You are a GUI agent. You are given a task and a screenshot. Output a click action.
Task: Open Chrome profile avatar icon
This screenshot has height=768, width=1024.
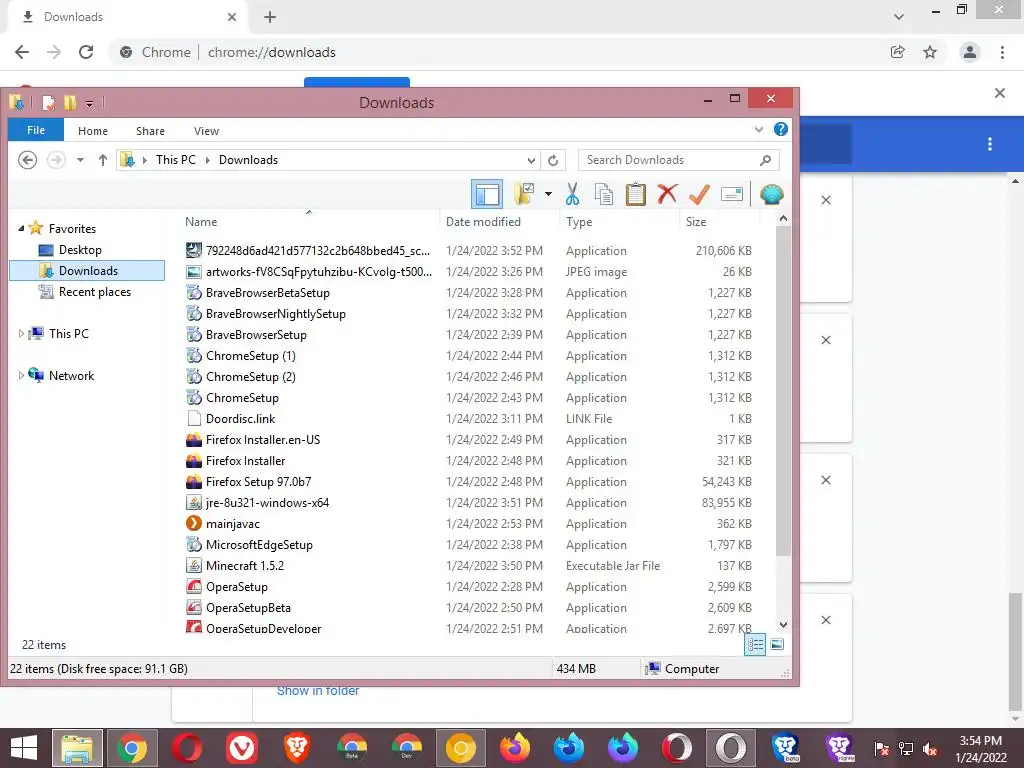click(x=970, y=52)
